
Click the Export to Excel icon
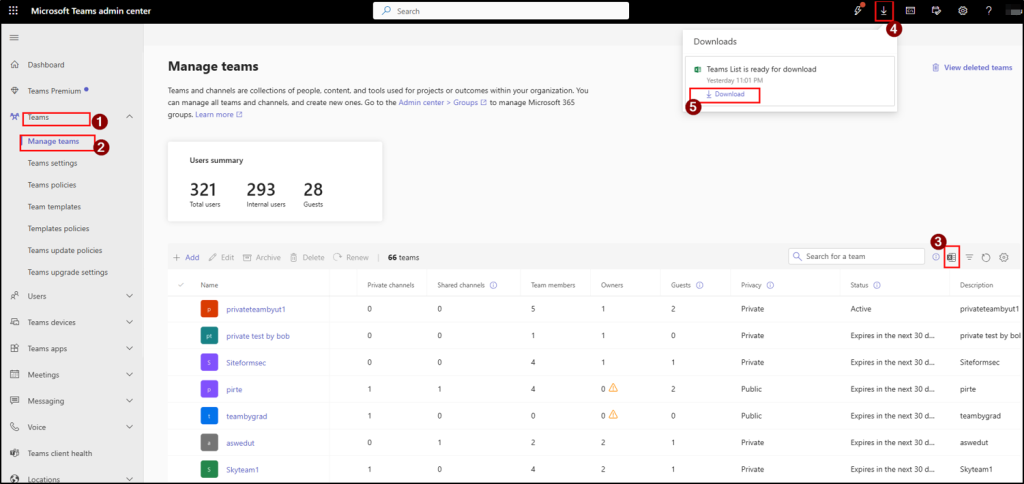(x=952, y=257)
